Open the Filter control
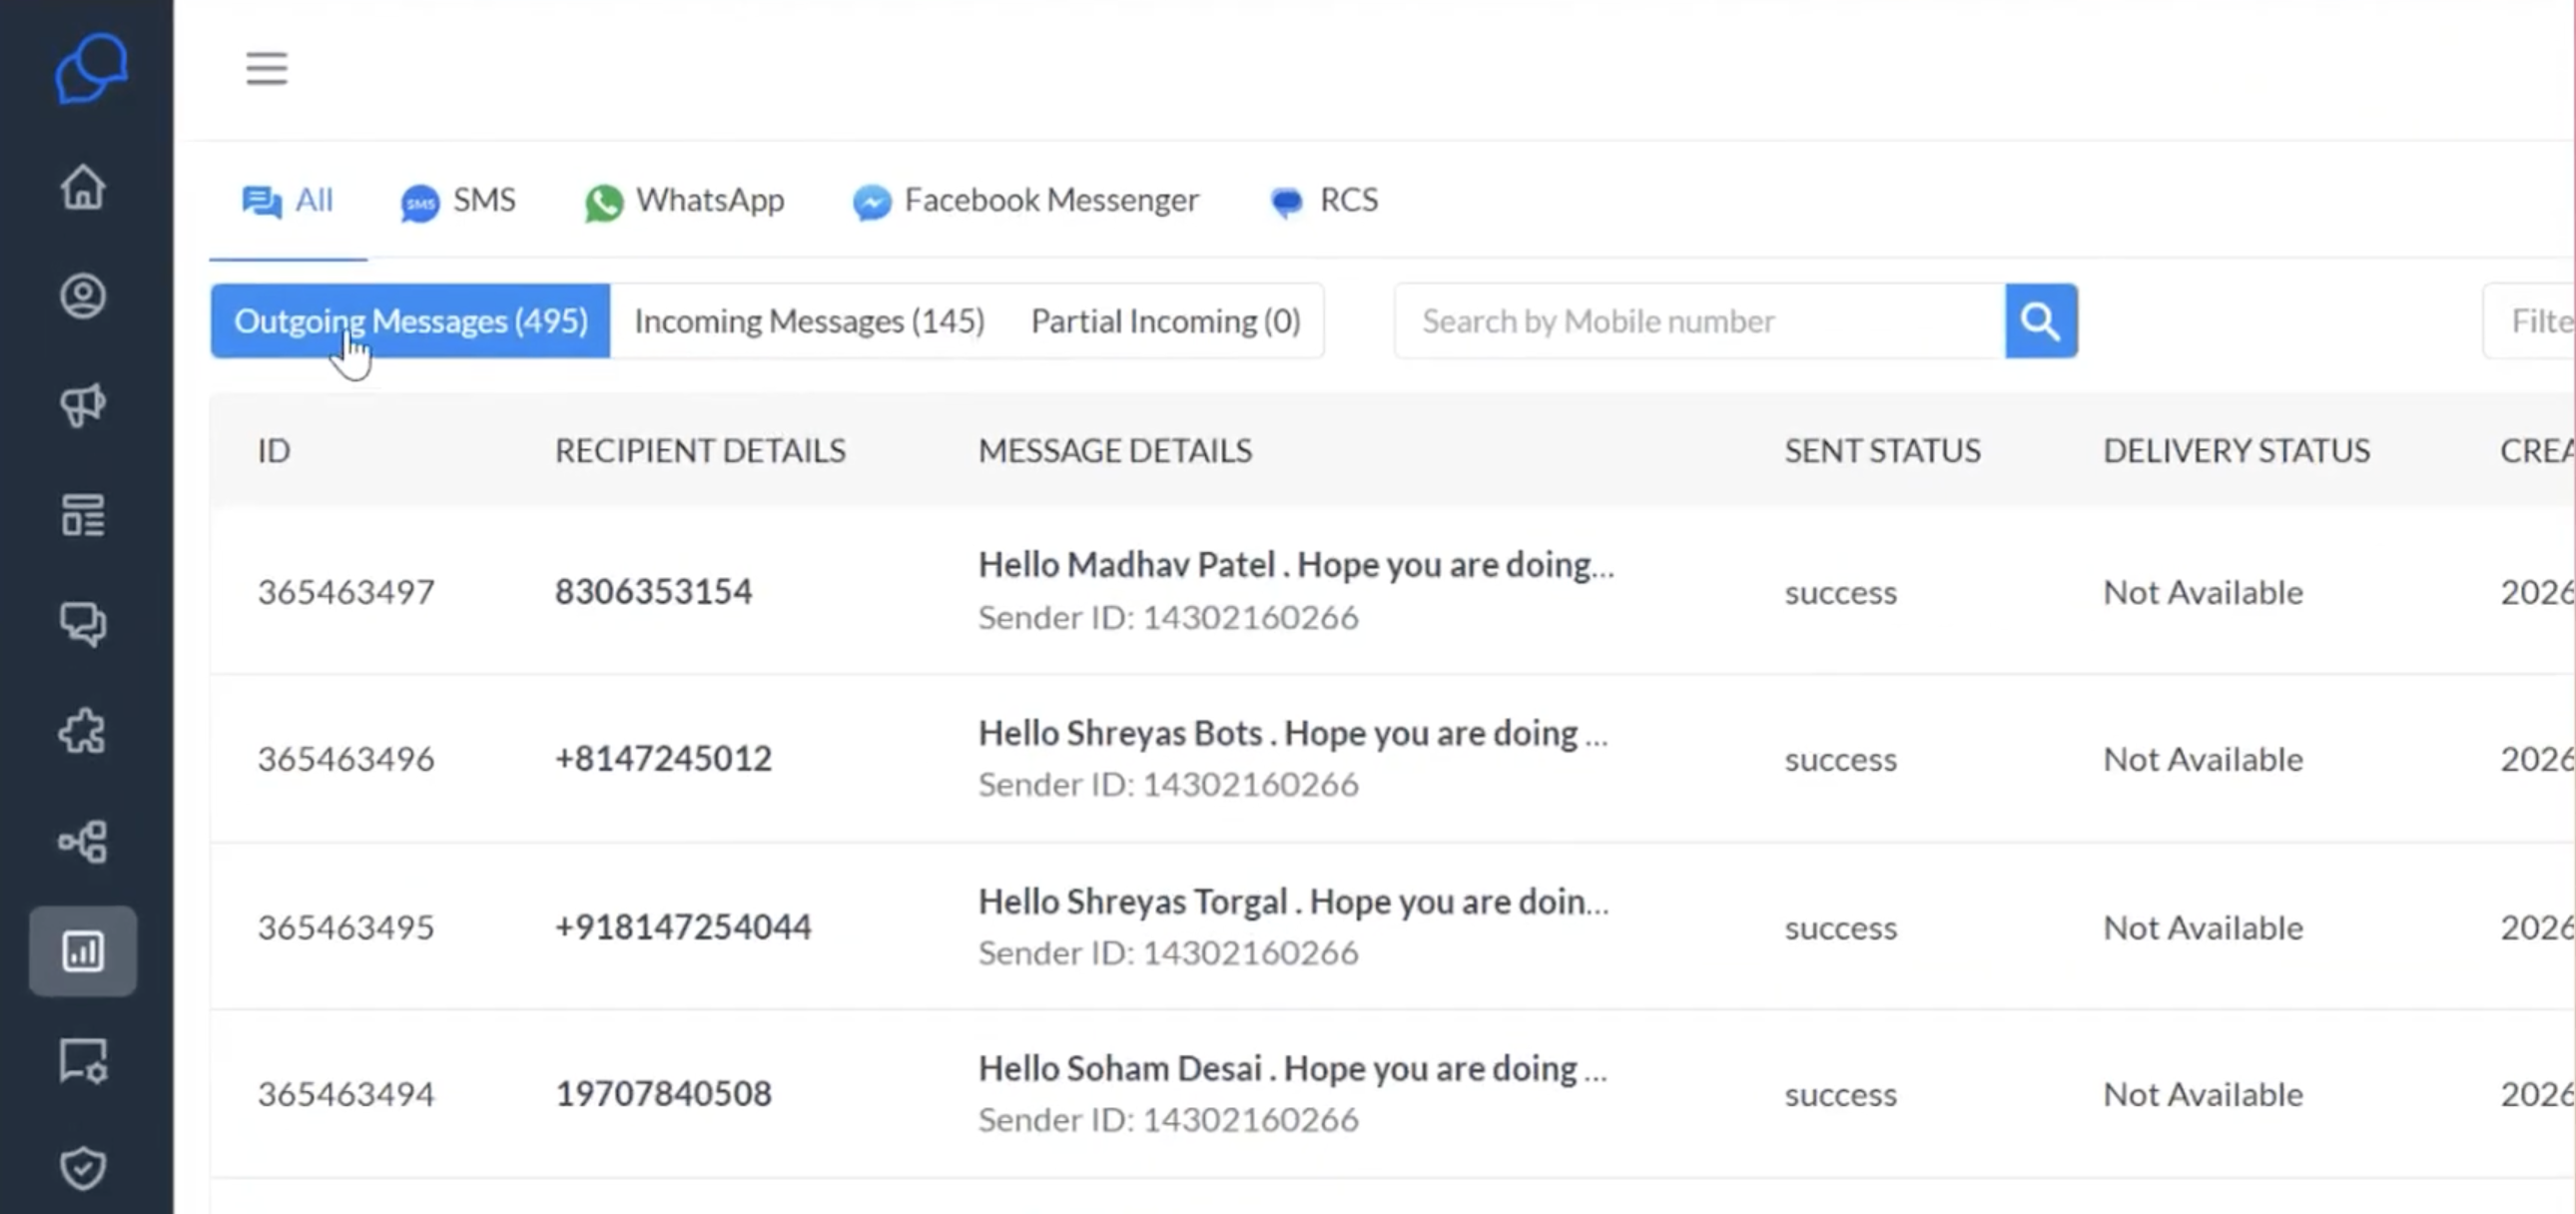This screenshot has height=1214, width=2576. 2530,321
